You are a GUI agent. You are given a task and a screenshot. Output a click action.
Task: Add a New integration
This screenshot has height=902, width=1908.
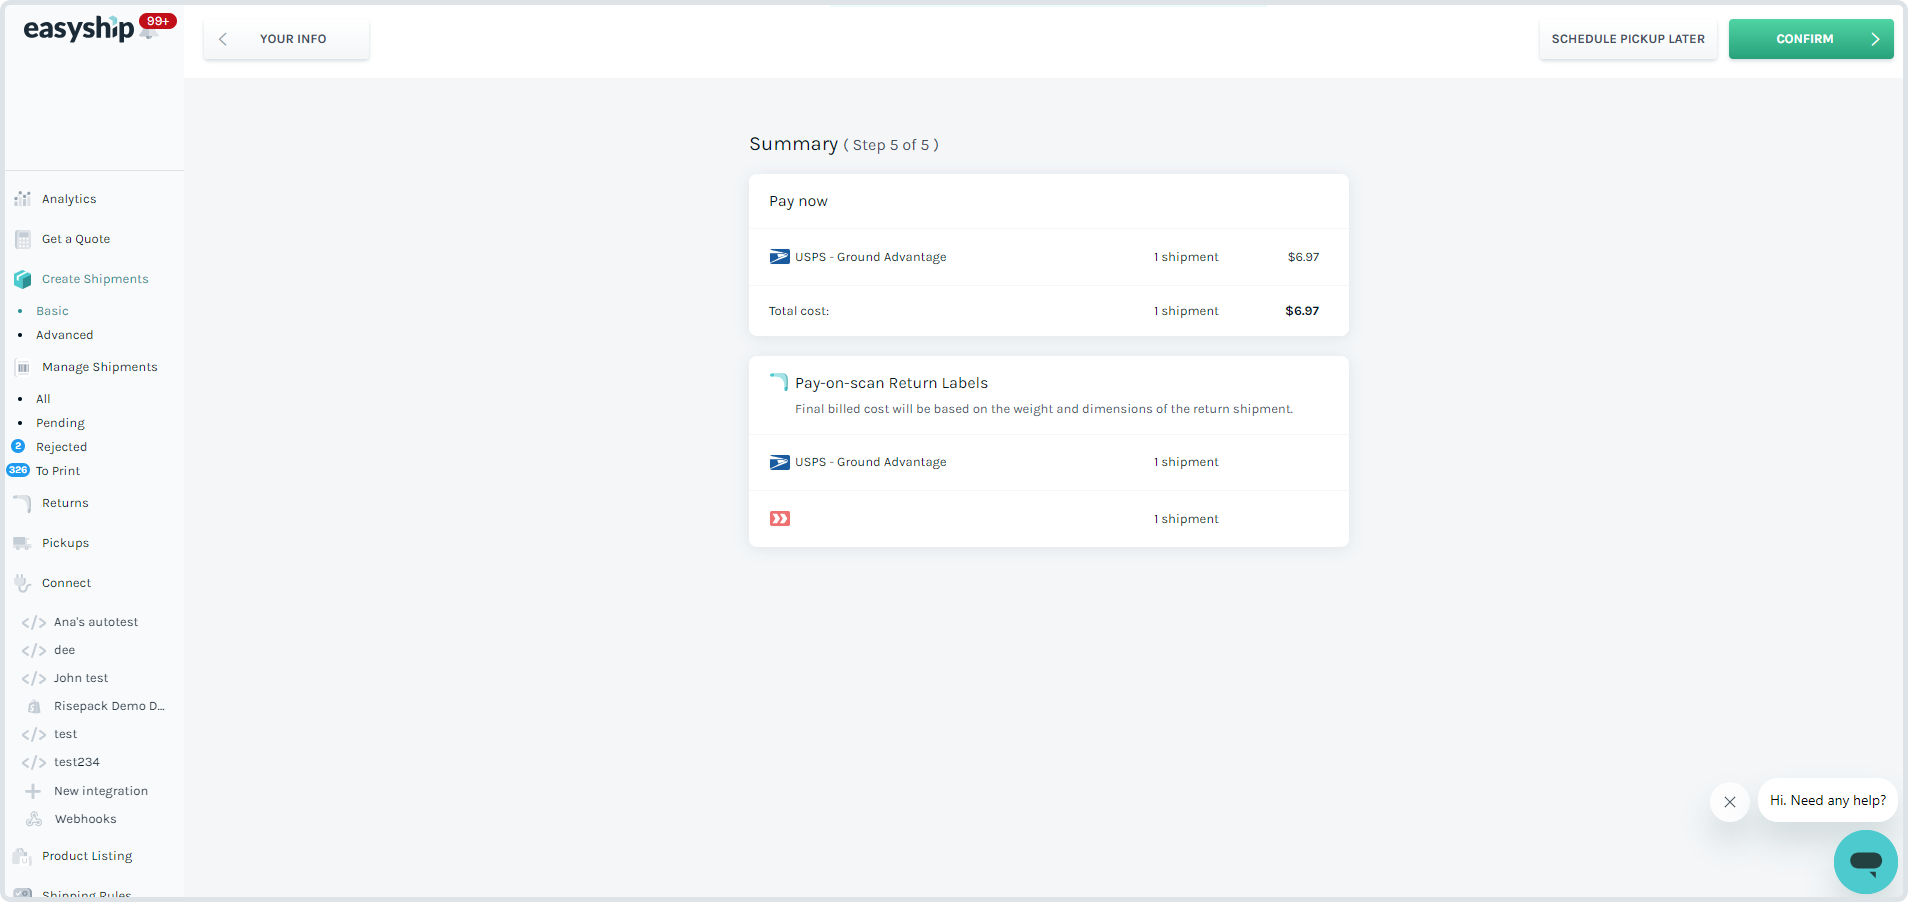pos(101,791)
